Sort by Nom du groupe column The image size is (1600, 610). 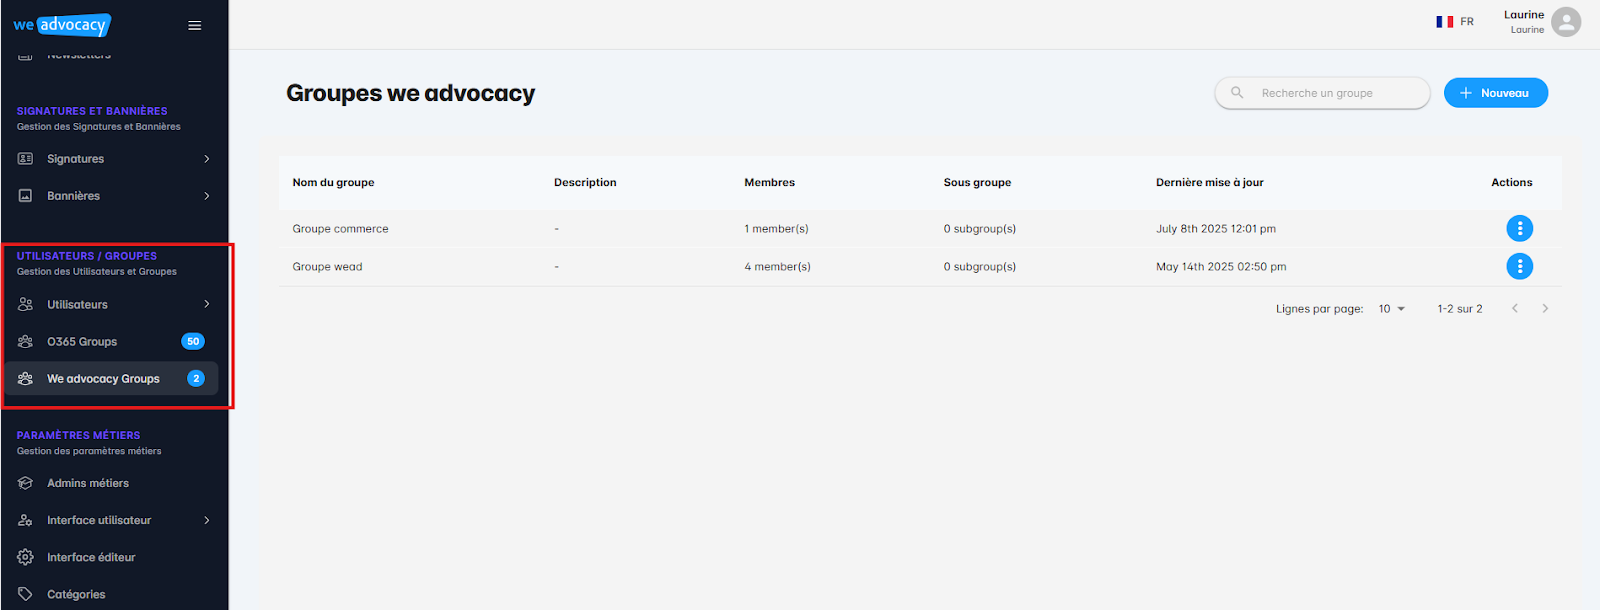click(x=333, y=183)
